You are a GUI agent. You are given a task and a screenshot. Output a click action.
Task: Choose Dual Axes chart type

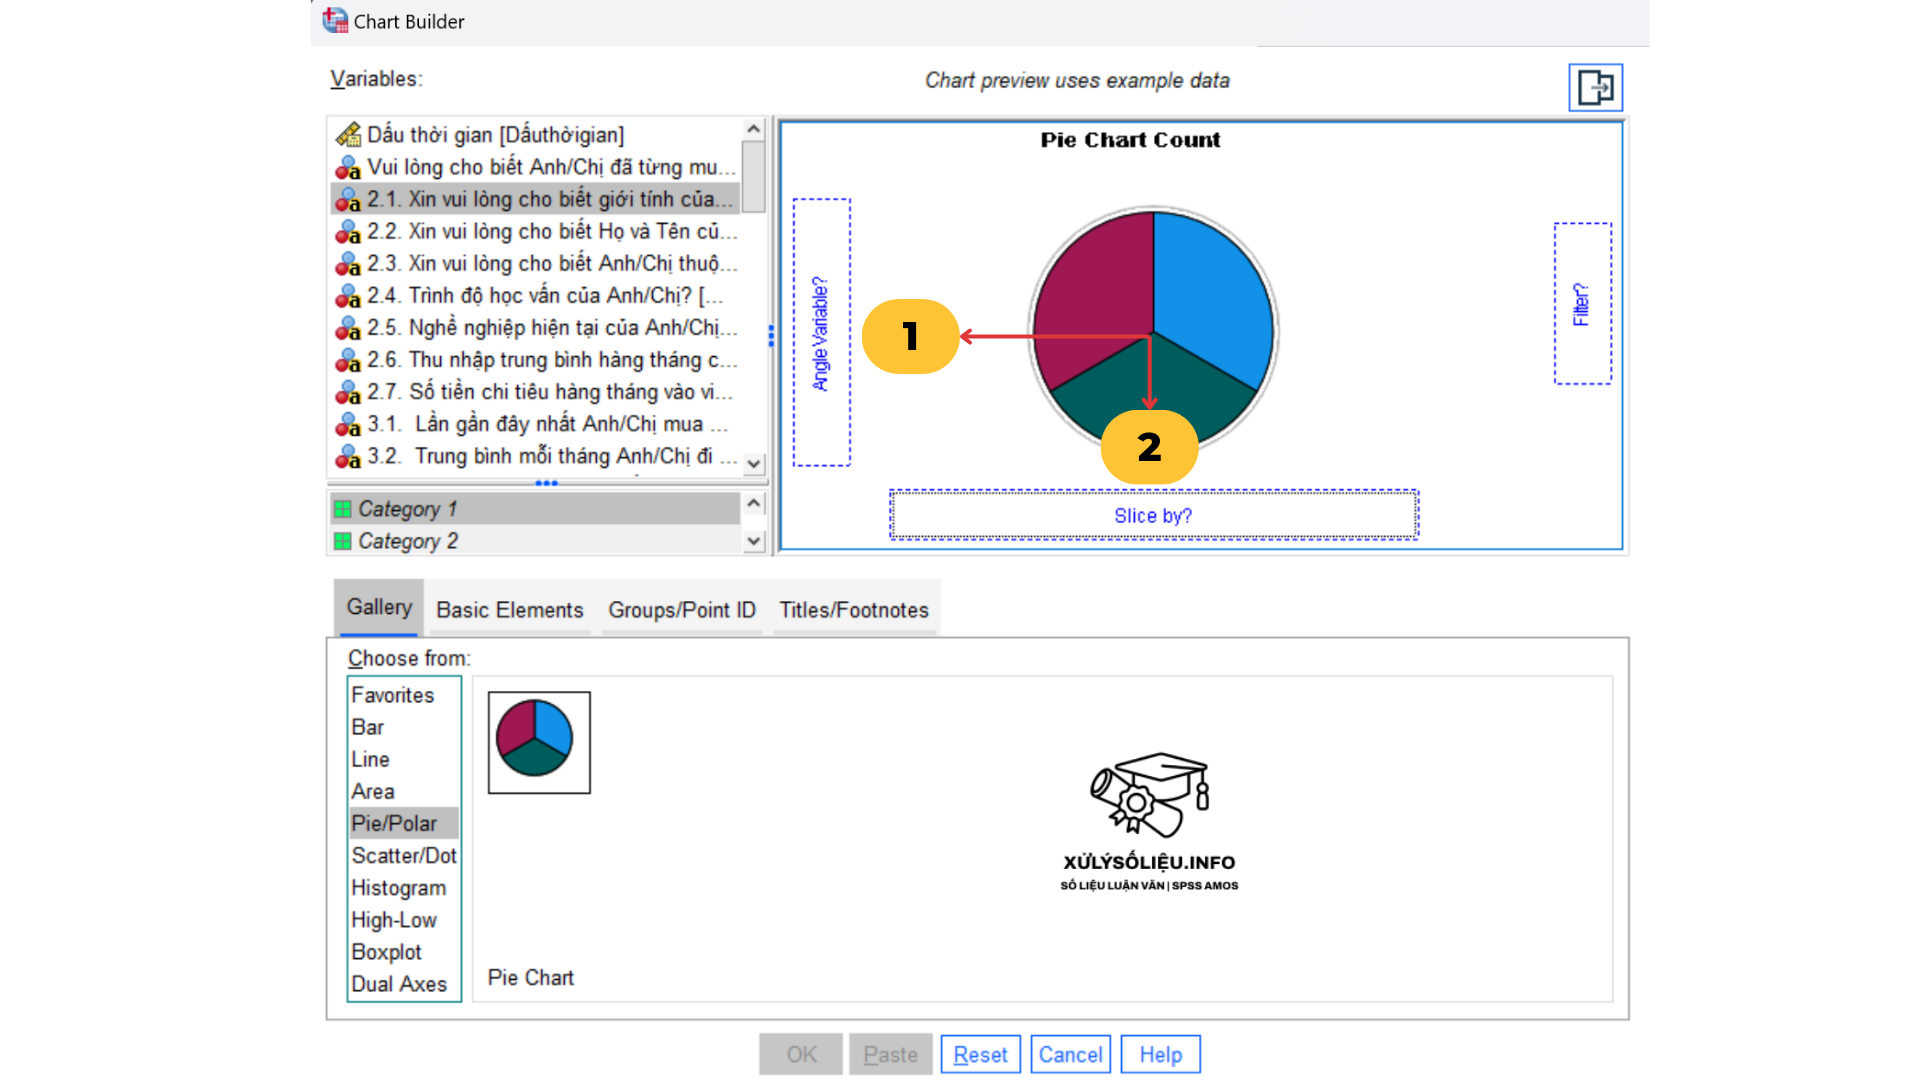(x=404, y=984)
